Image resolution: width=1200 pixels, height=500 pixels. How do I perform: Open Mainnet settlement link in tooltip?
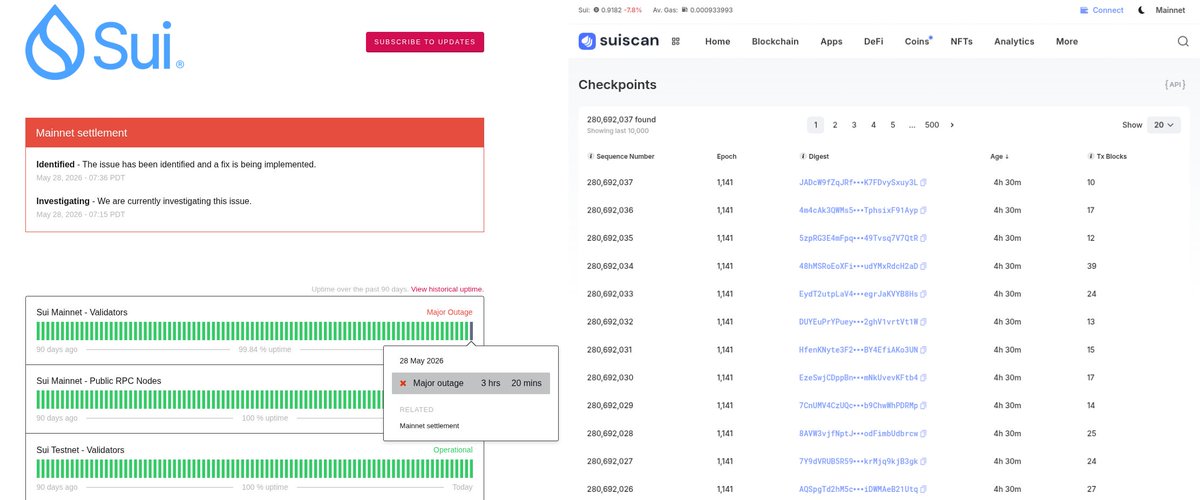tap(429, 426)
